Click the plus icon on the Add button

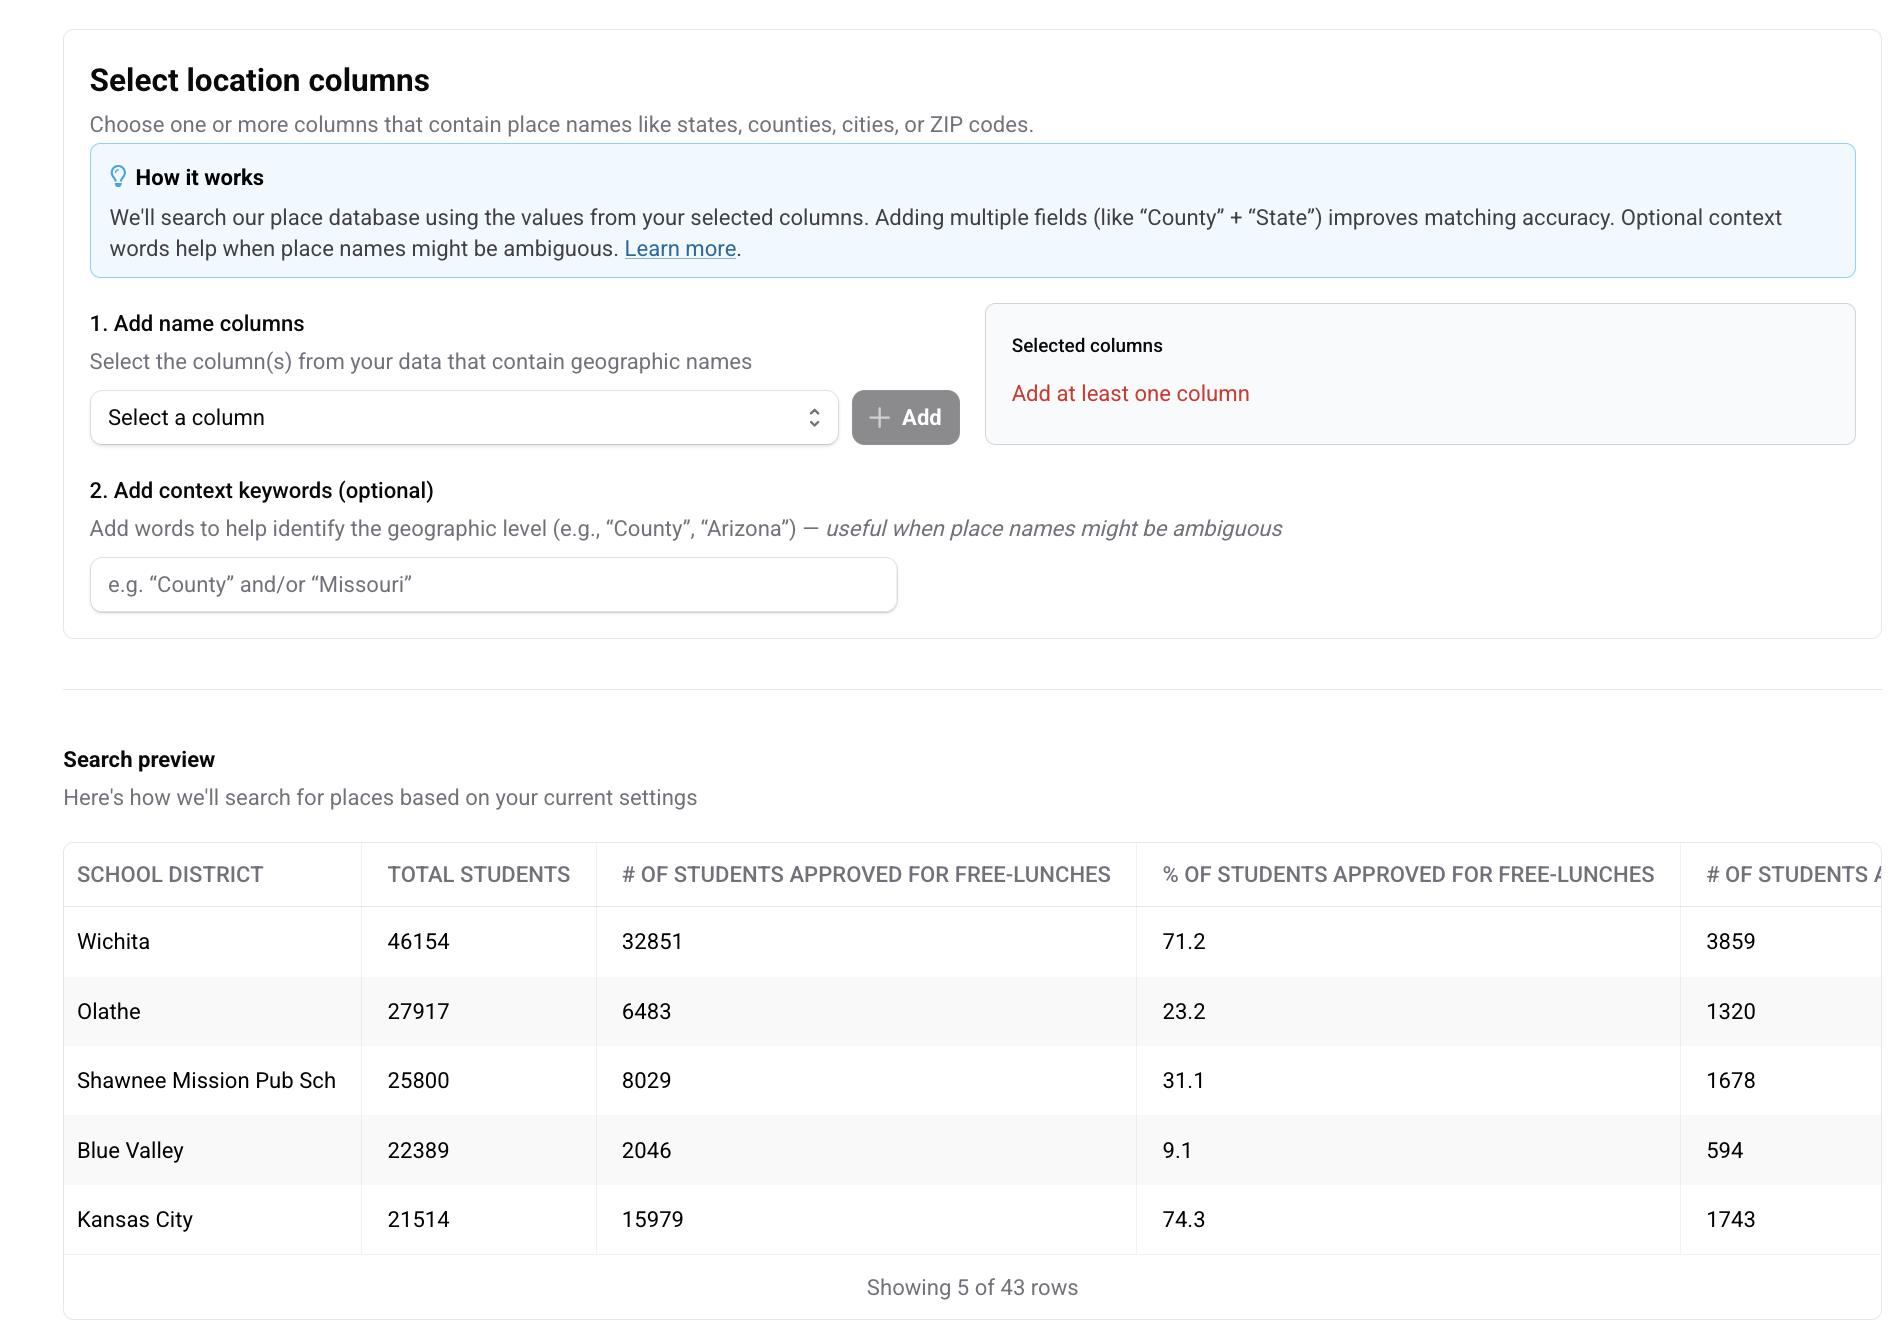[x=880, y=418]
